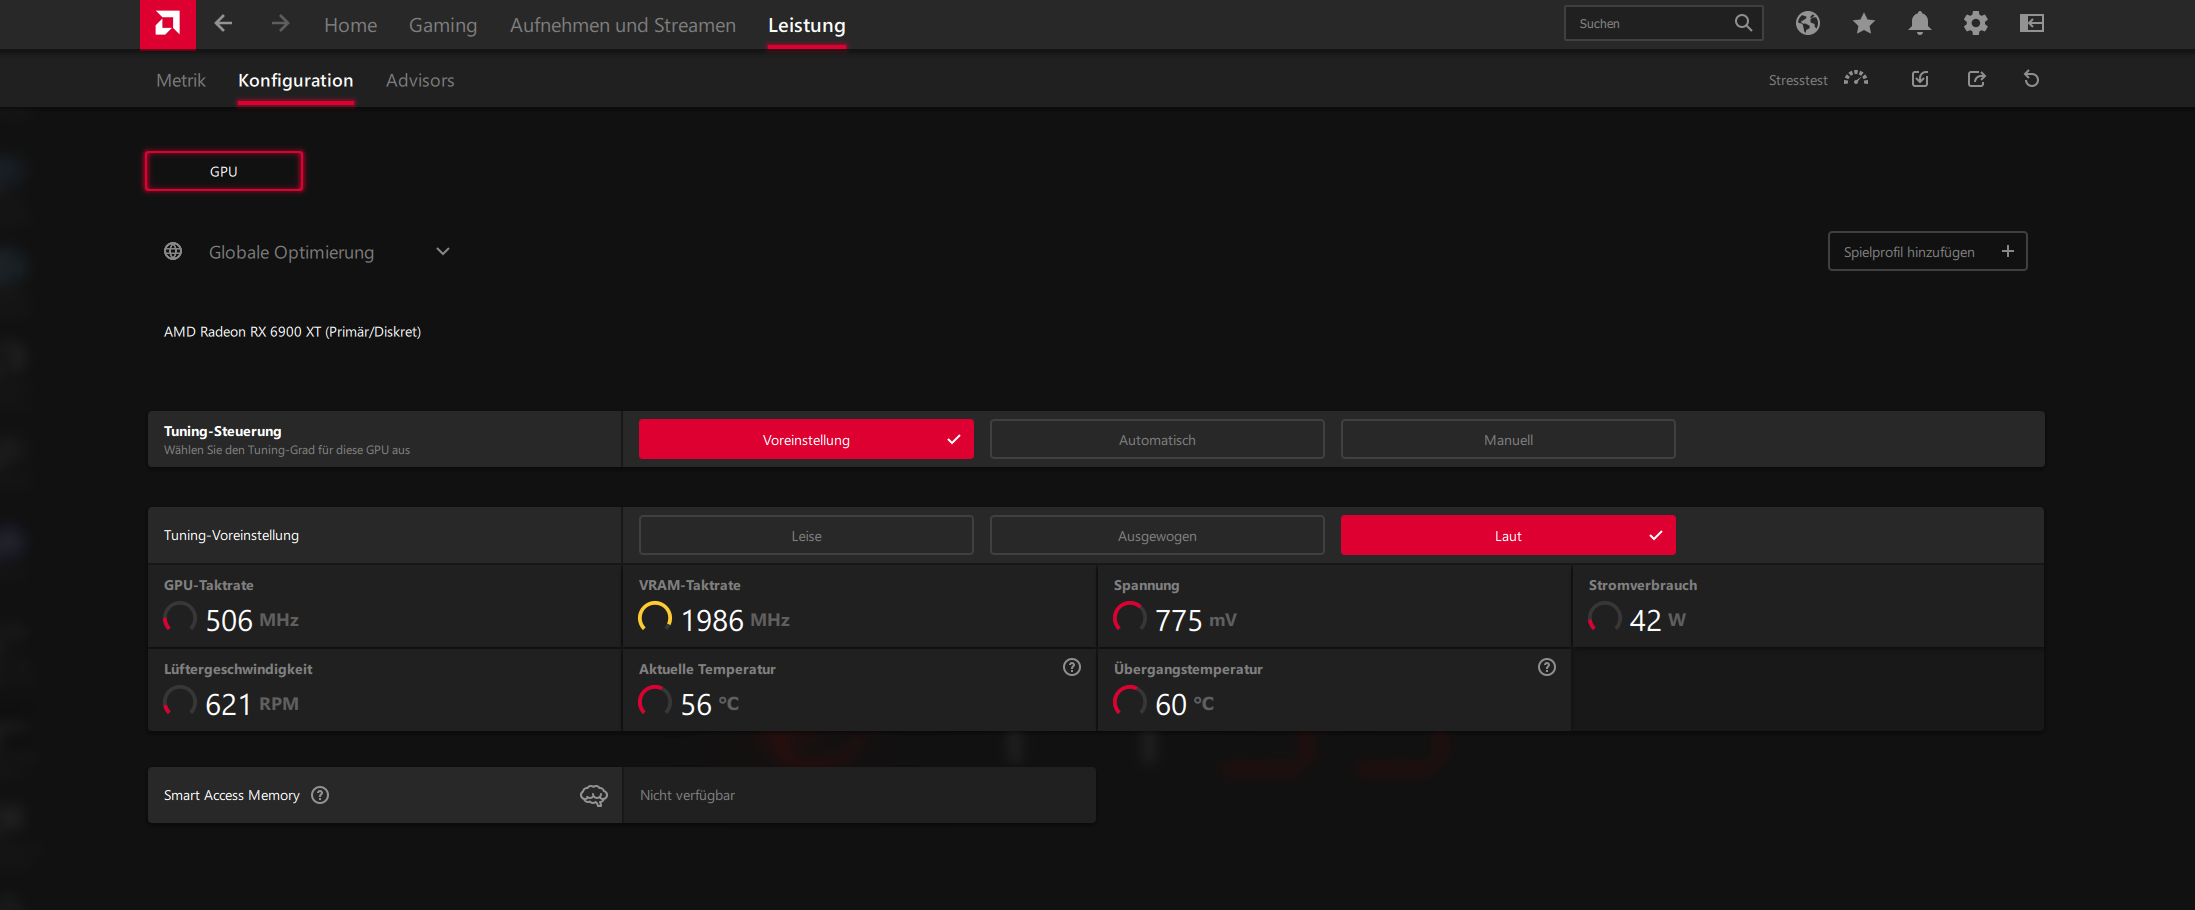Click the 42 W value
The width and height of the screenshot is (2195, 910).
(x=1657, y=620)
